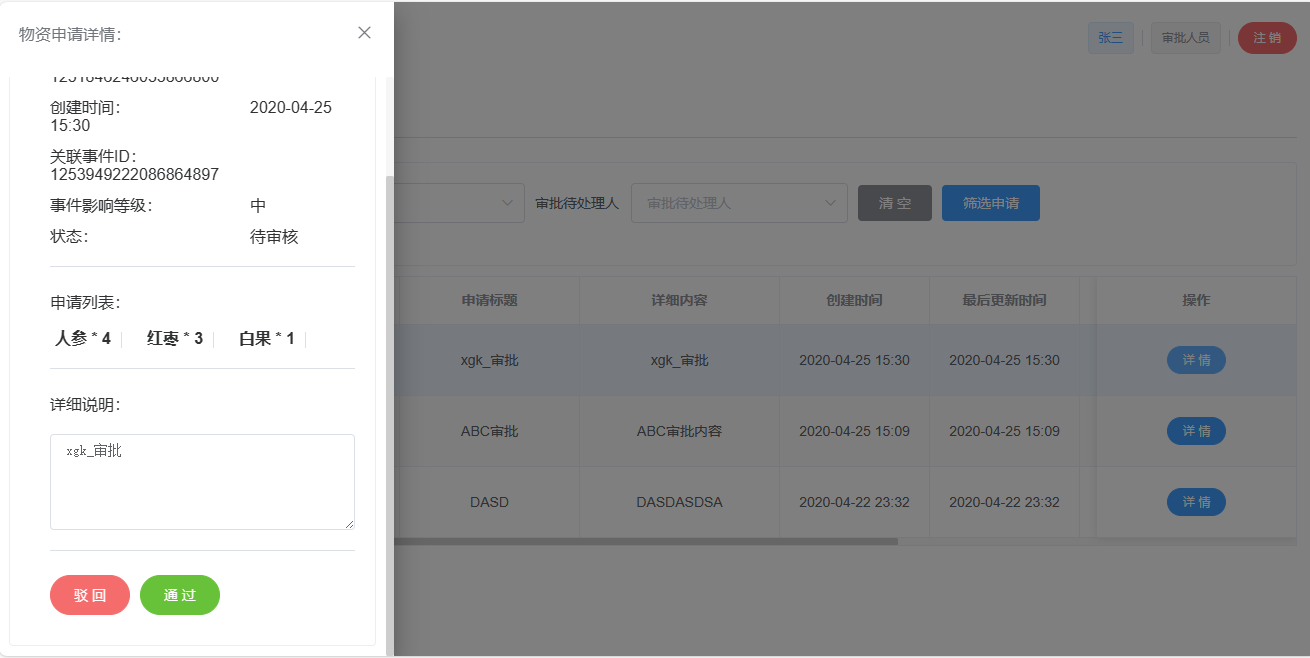Open 详情 for the DASD row
1310x658 pixels.
[1196, 501]
